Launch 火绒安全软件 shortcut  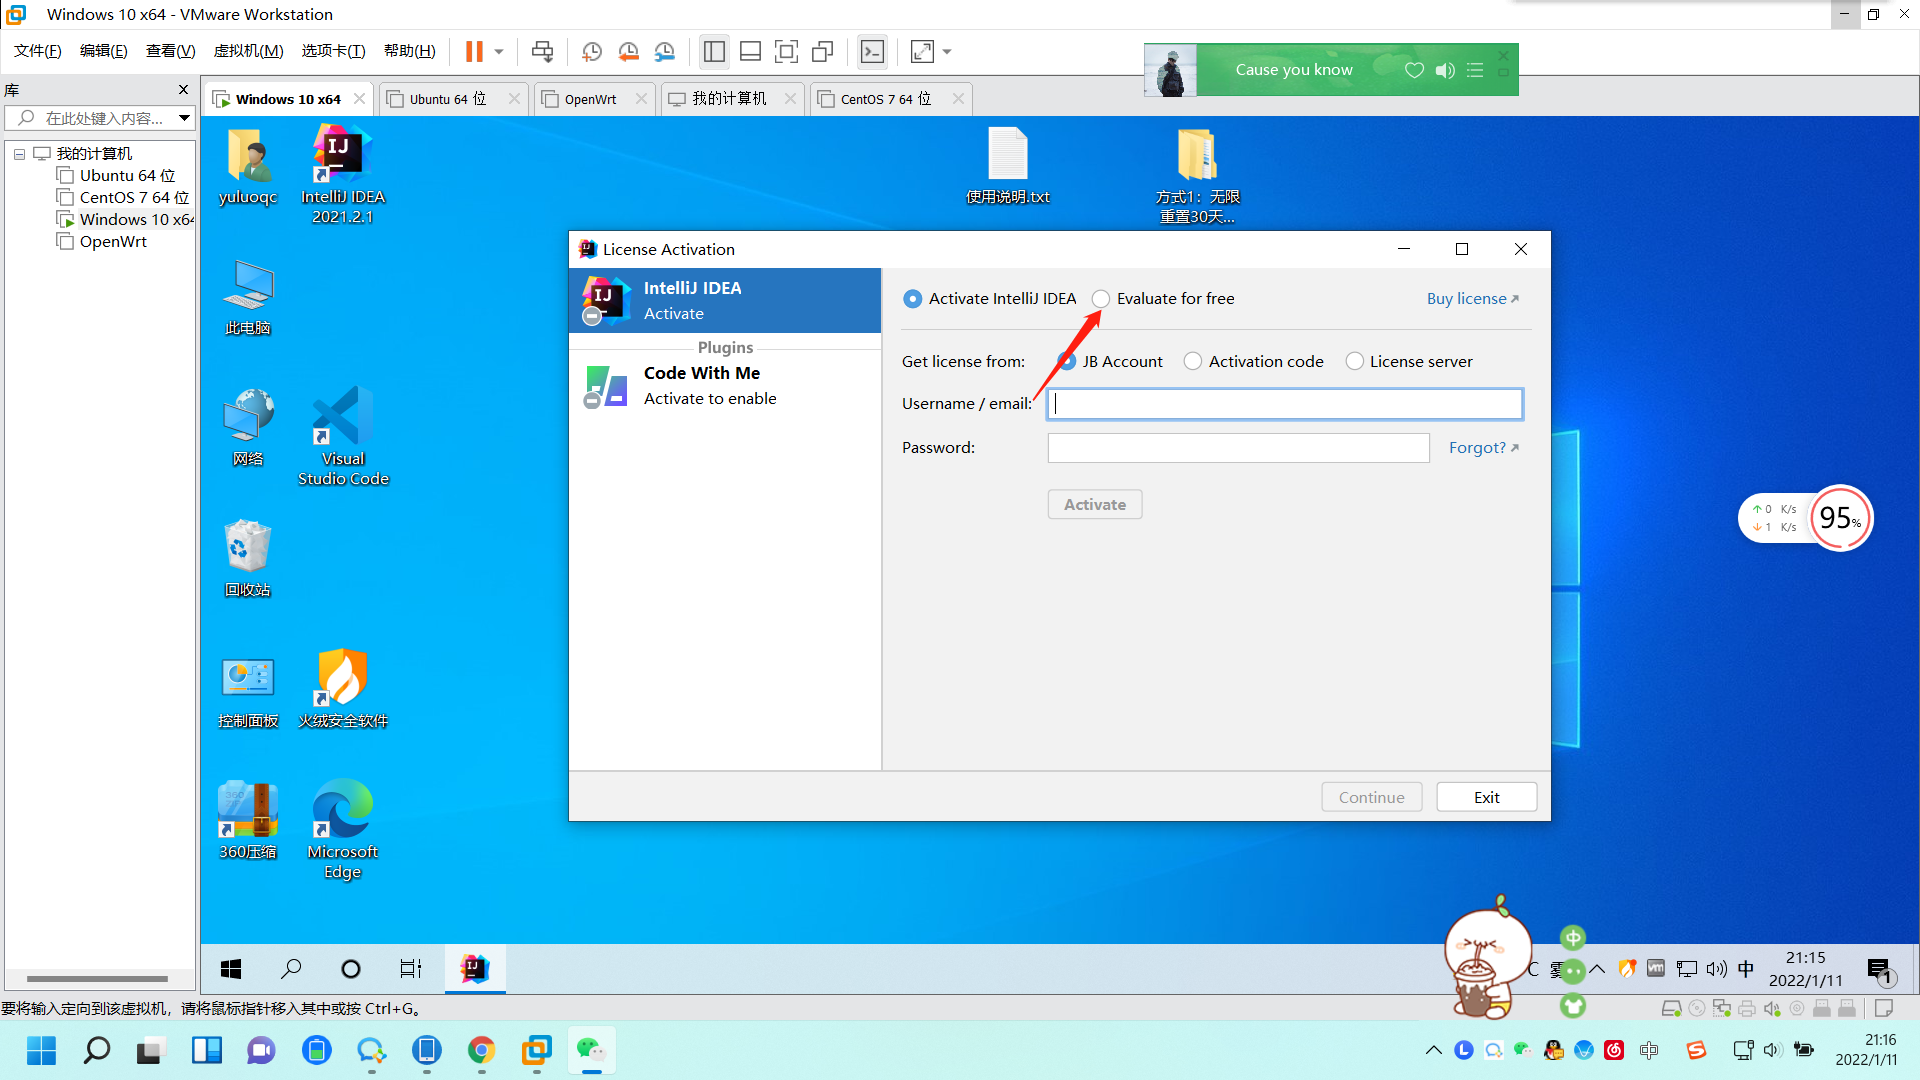click(x=343, y=690)
